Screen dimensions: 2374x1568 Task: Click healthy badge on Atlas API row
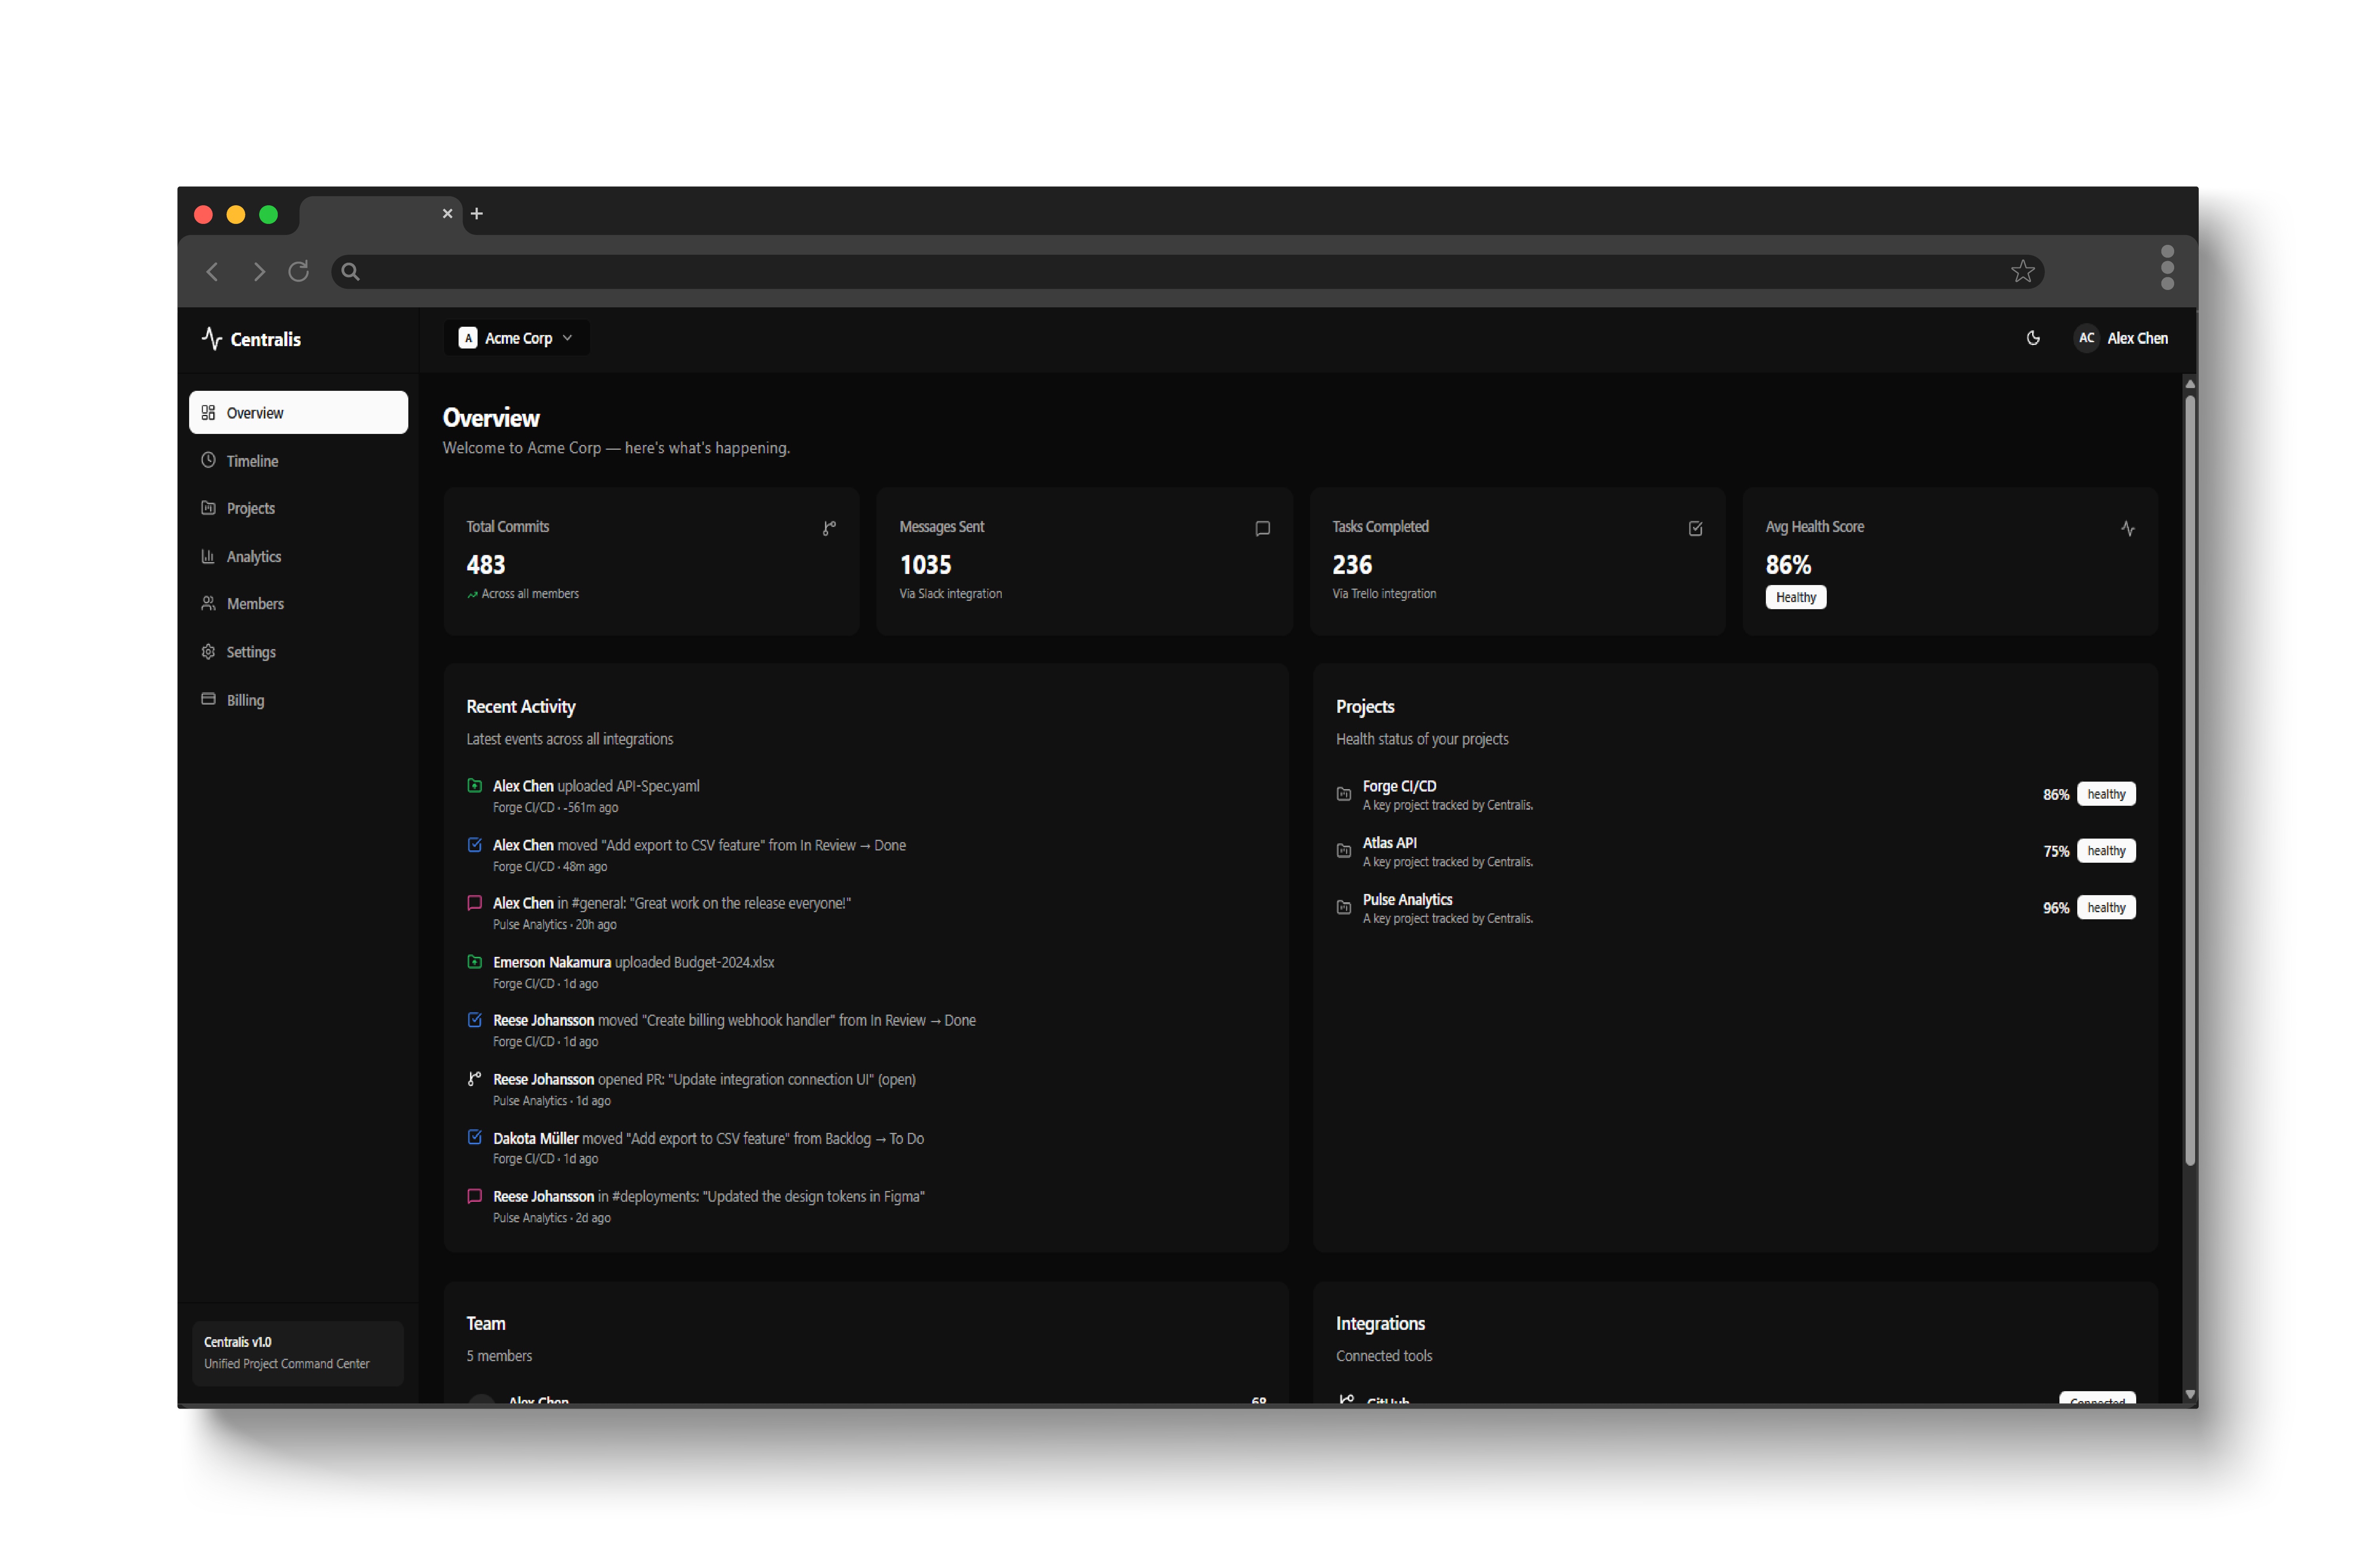coord(2106,851)
